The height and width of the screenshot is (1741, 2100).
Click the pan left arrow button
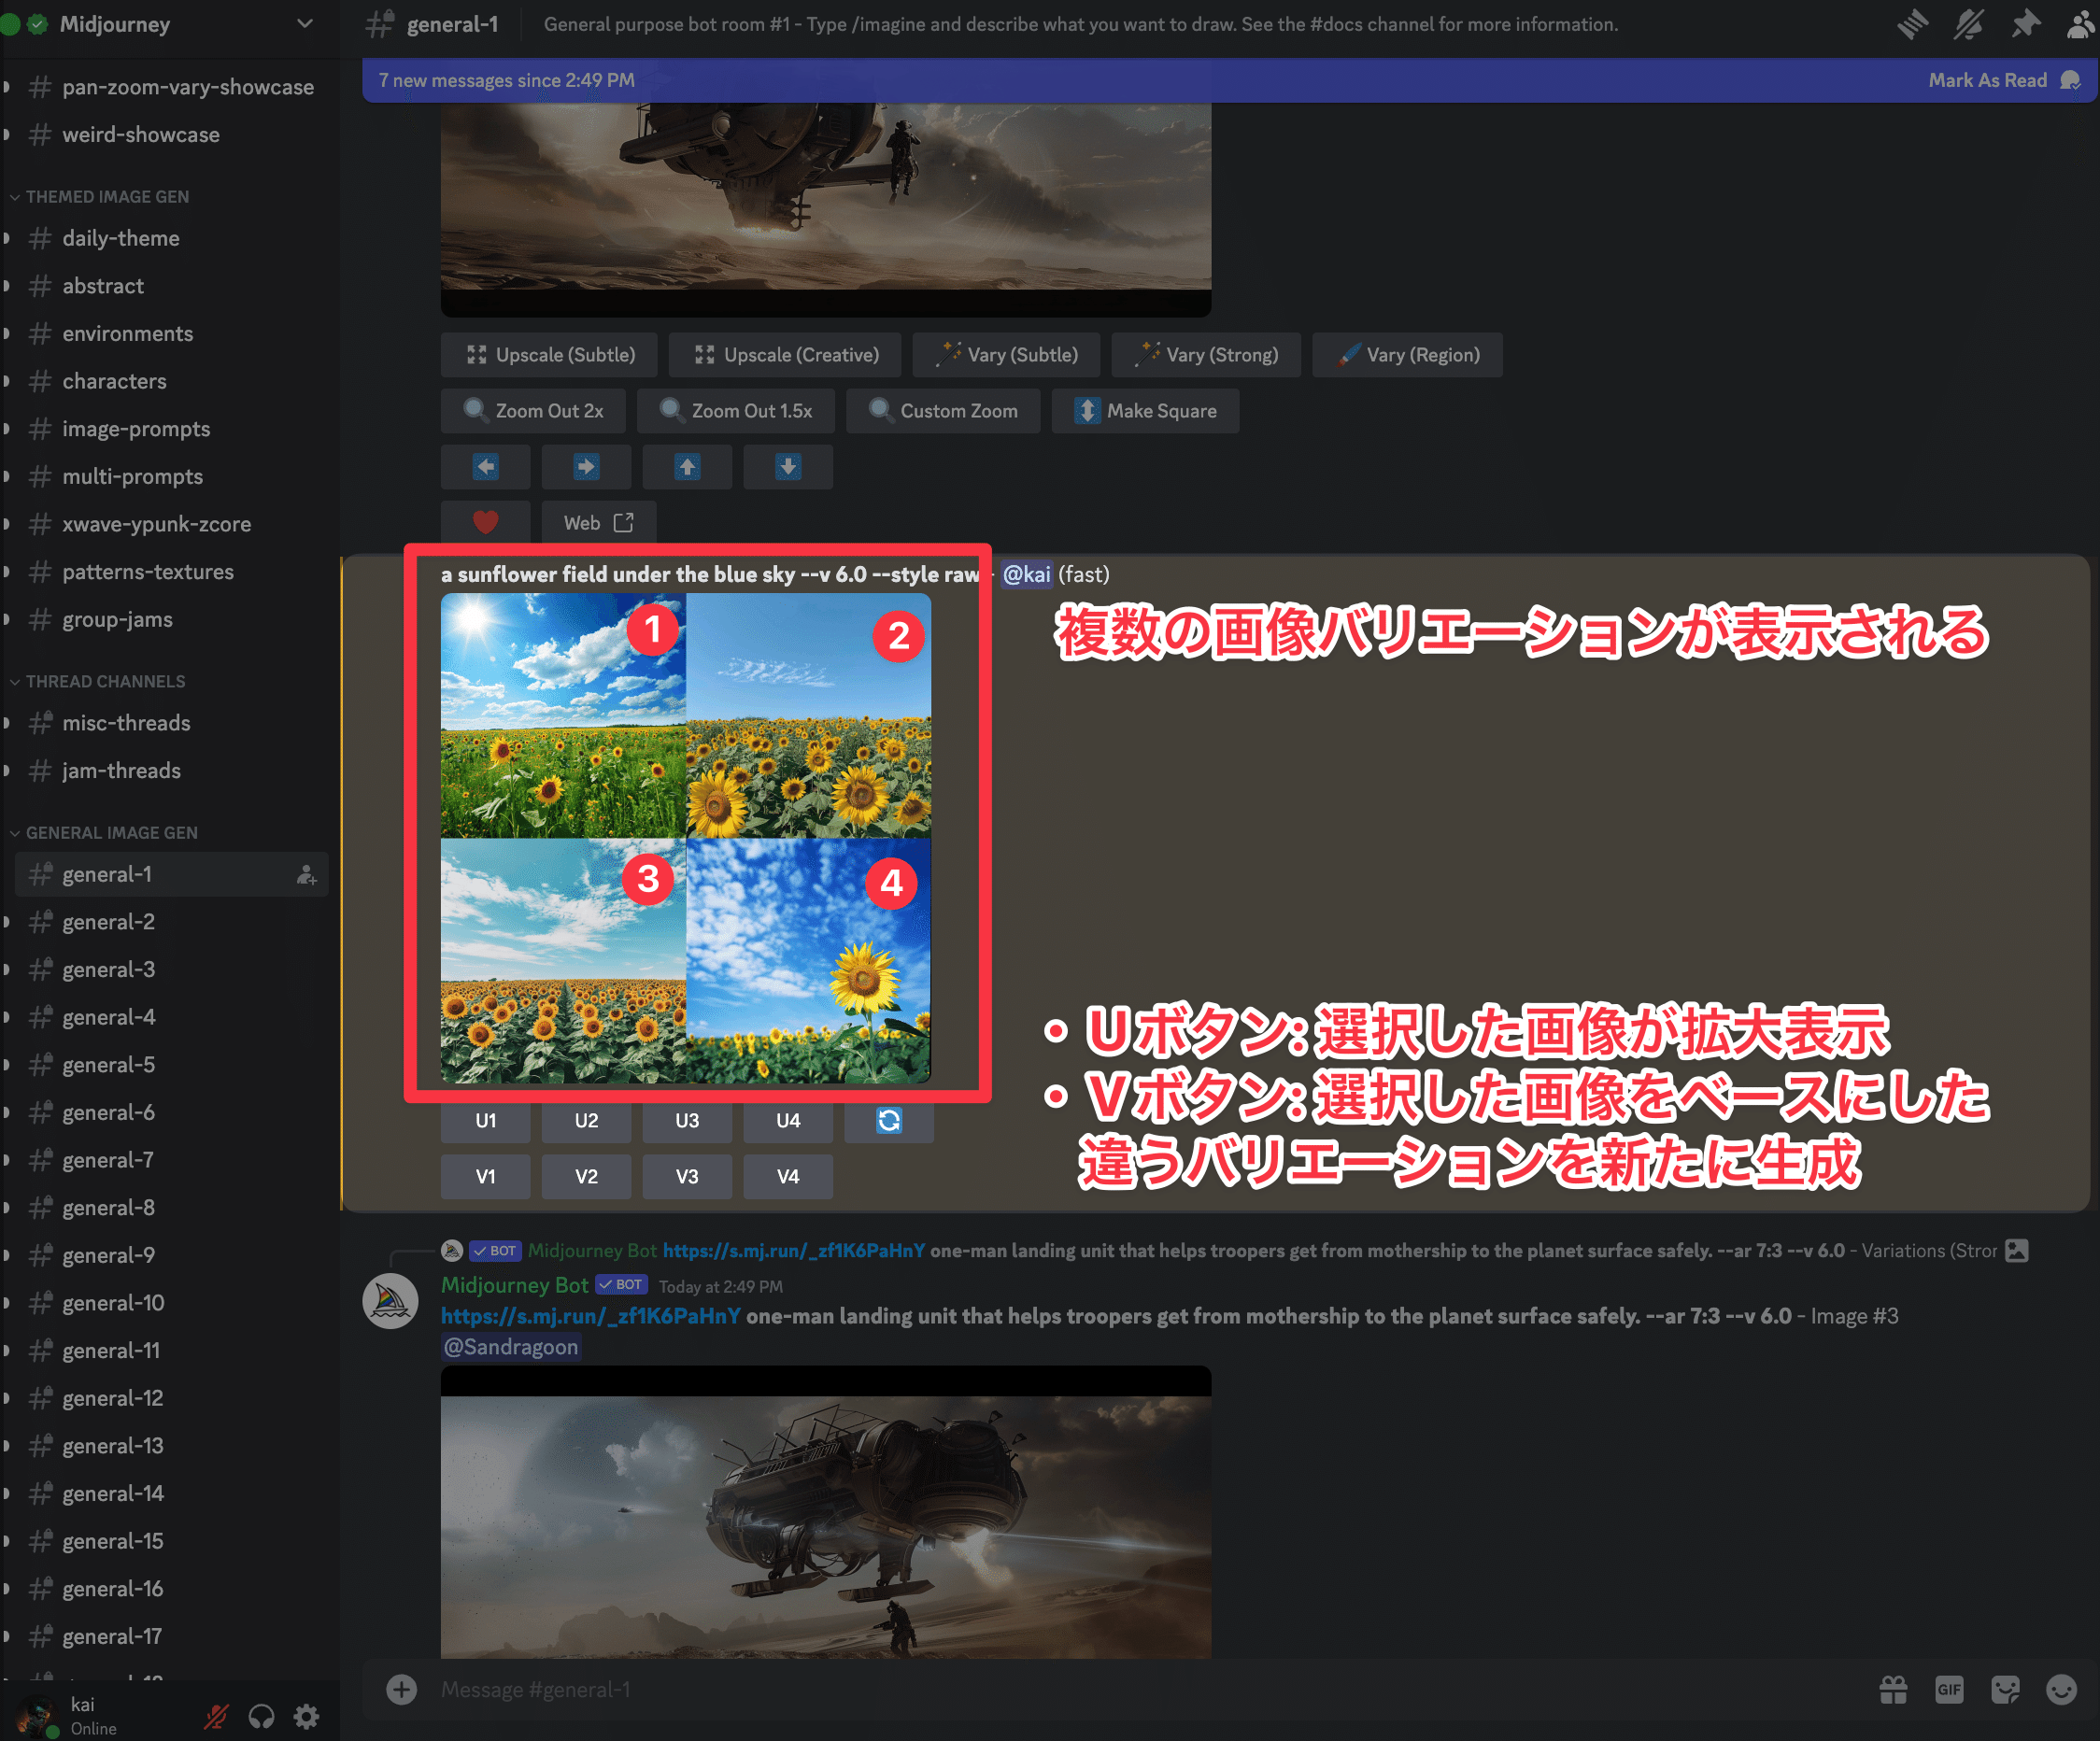(x=486, y=467)
